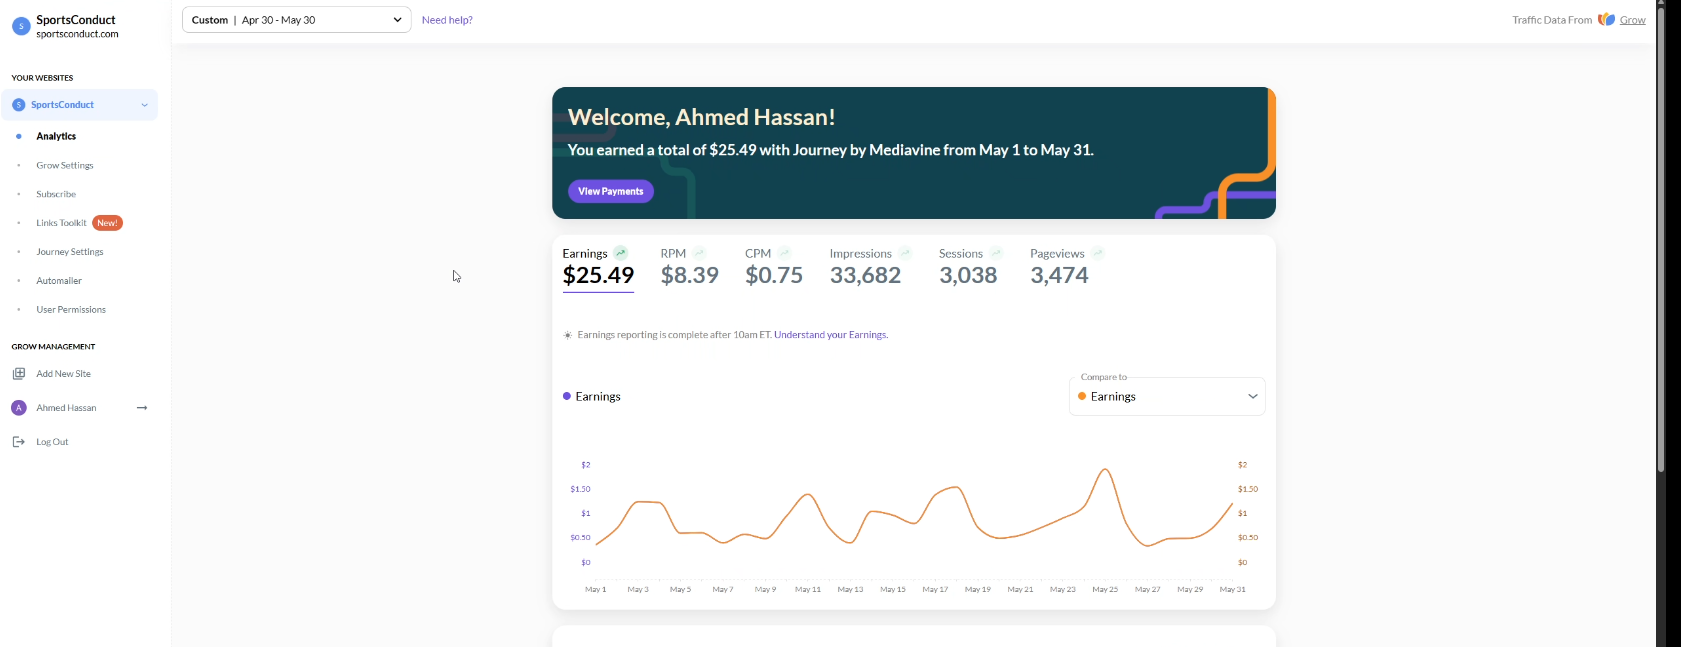Click the arrow beside Ahmed Hassan

coord(142,408)
